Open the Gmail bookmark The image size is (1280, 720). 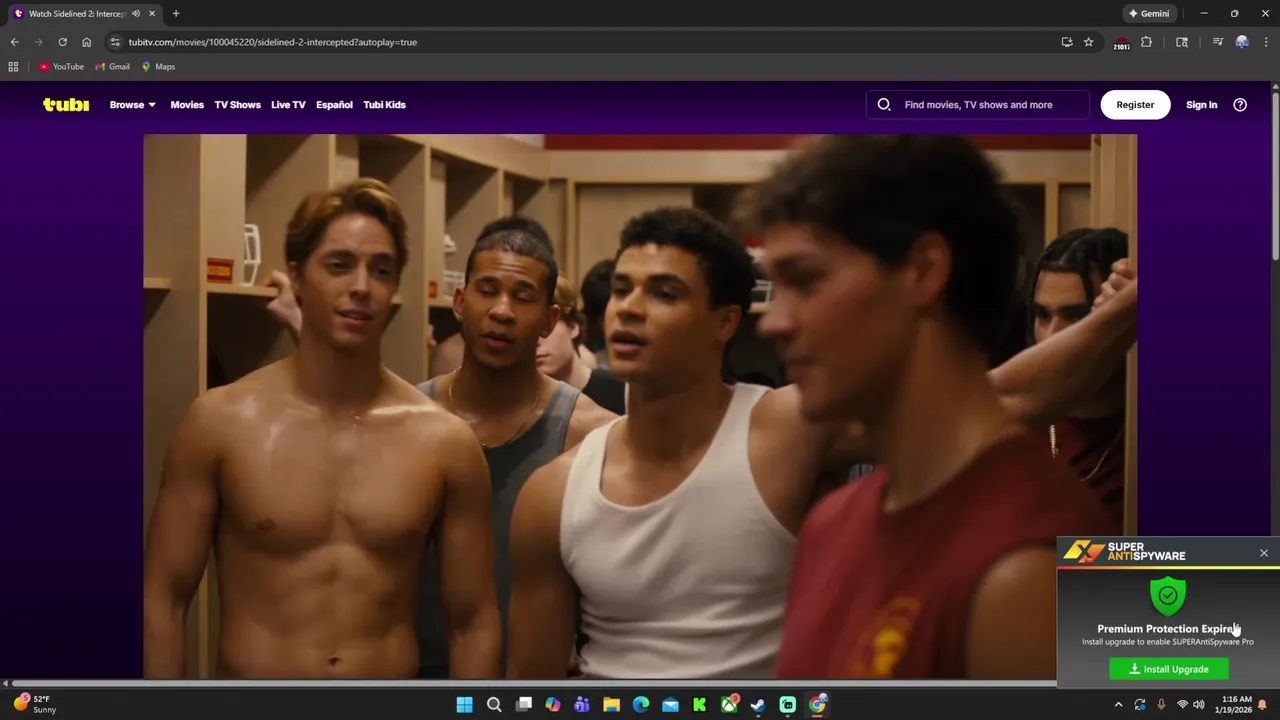click(112, 67)
